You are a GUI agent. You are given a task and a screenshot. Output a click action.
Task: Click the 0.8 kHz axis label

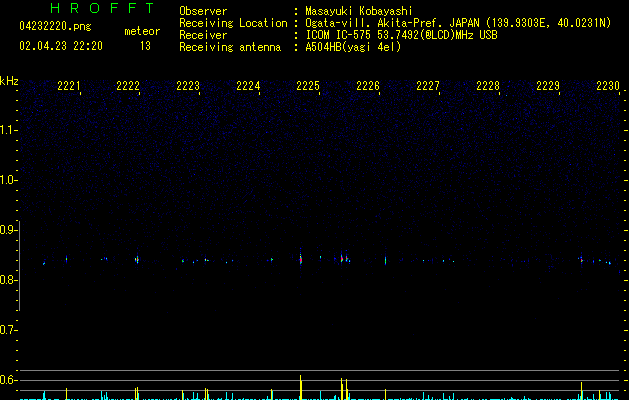tap(8, 280)
